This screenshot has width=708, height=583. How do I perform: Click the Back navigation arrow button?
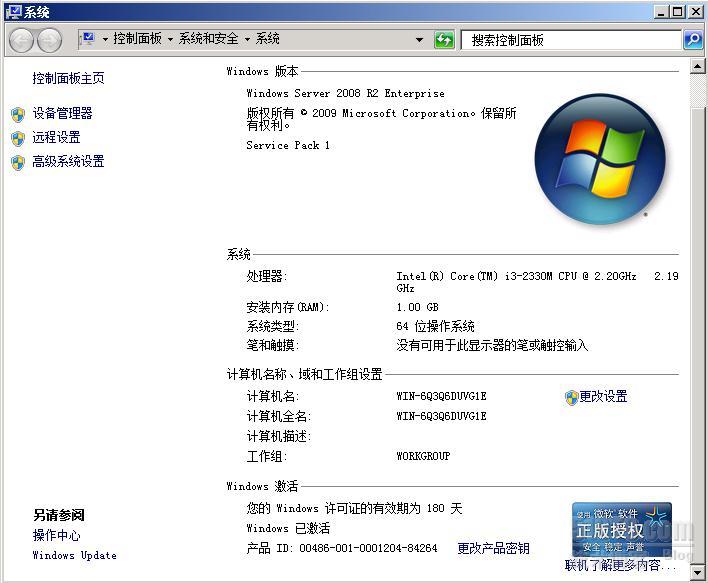pos(21,41)
